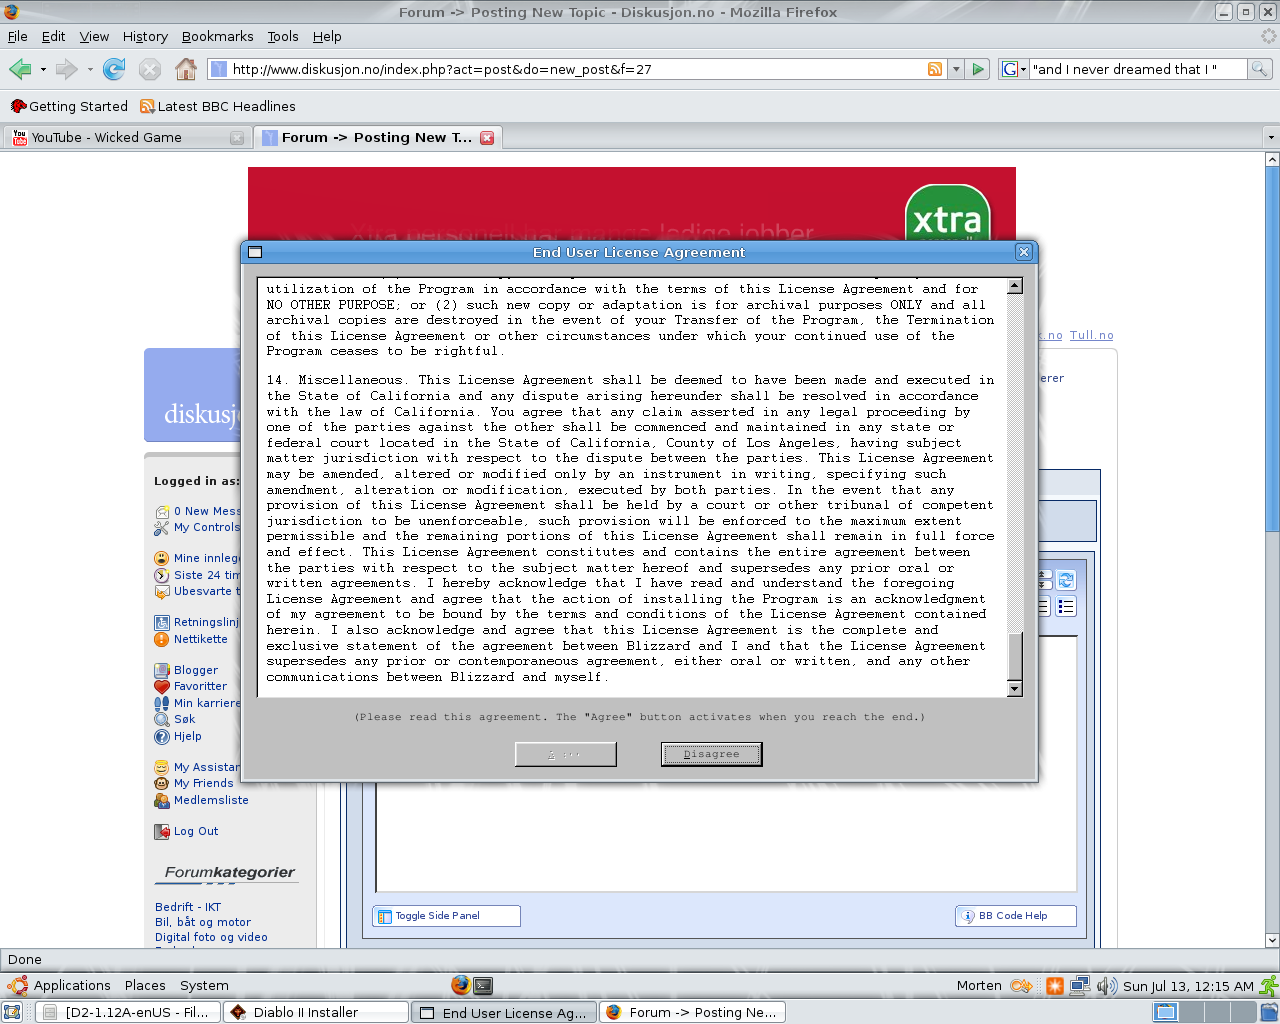Click the heart icon beside Favoritter
Viewport: 1280px width, 1024px height.
coord(162,687)
